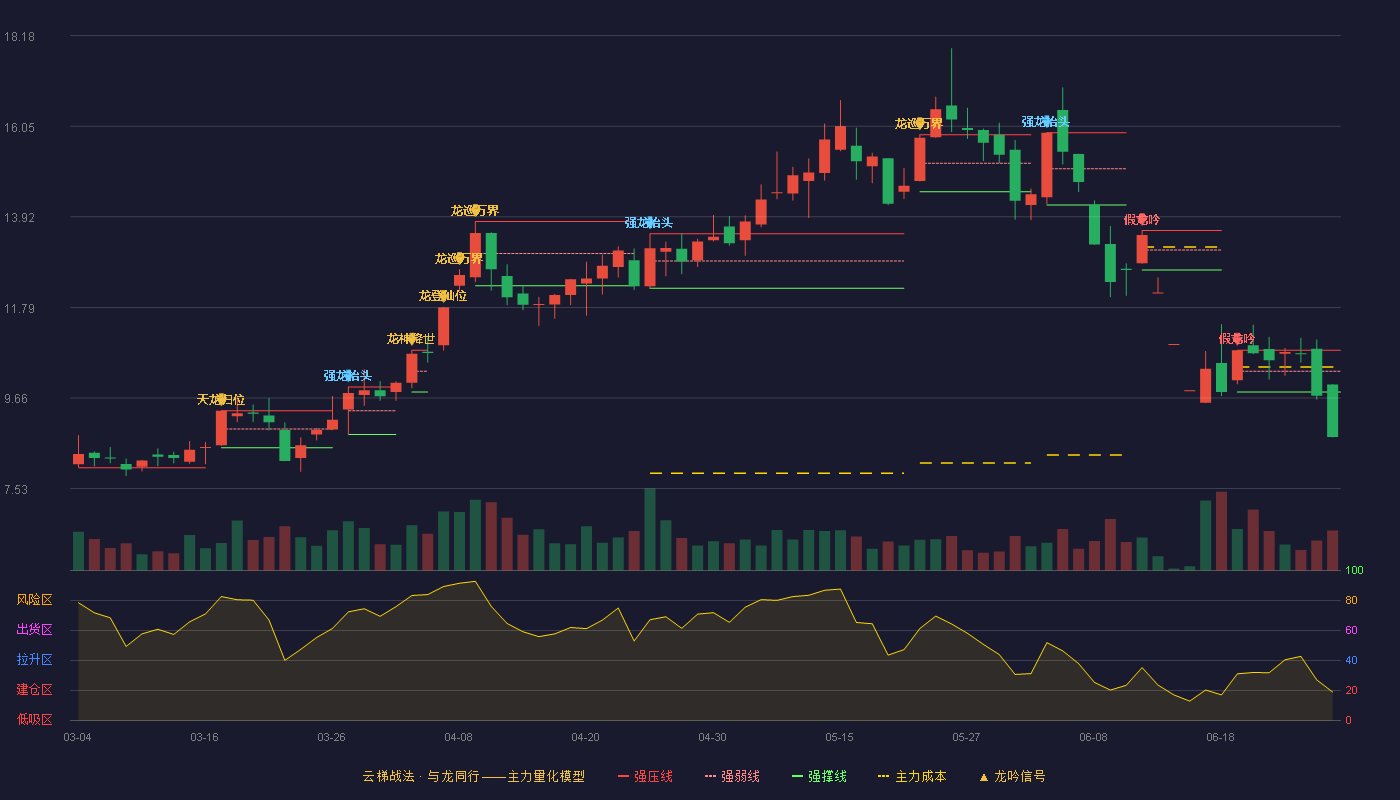Click the magenta 60 indicator scale label
The height and width of the screenshot is (800, 1400).
1351,631
